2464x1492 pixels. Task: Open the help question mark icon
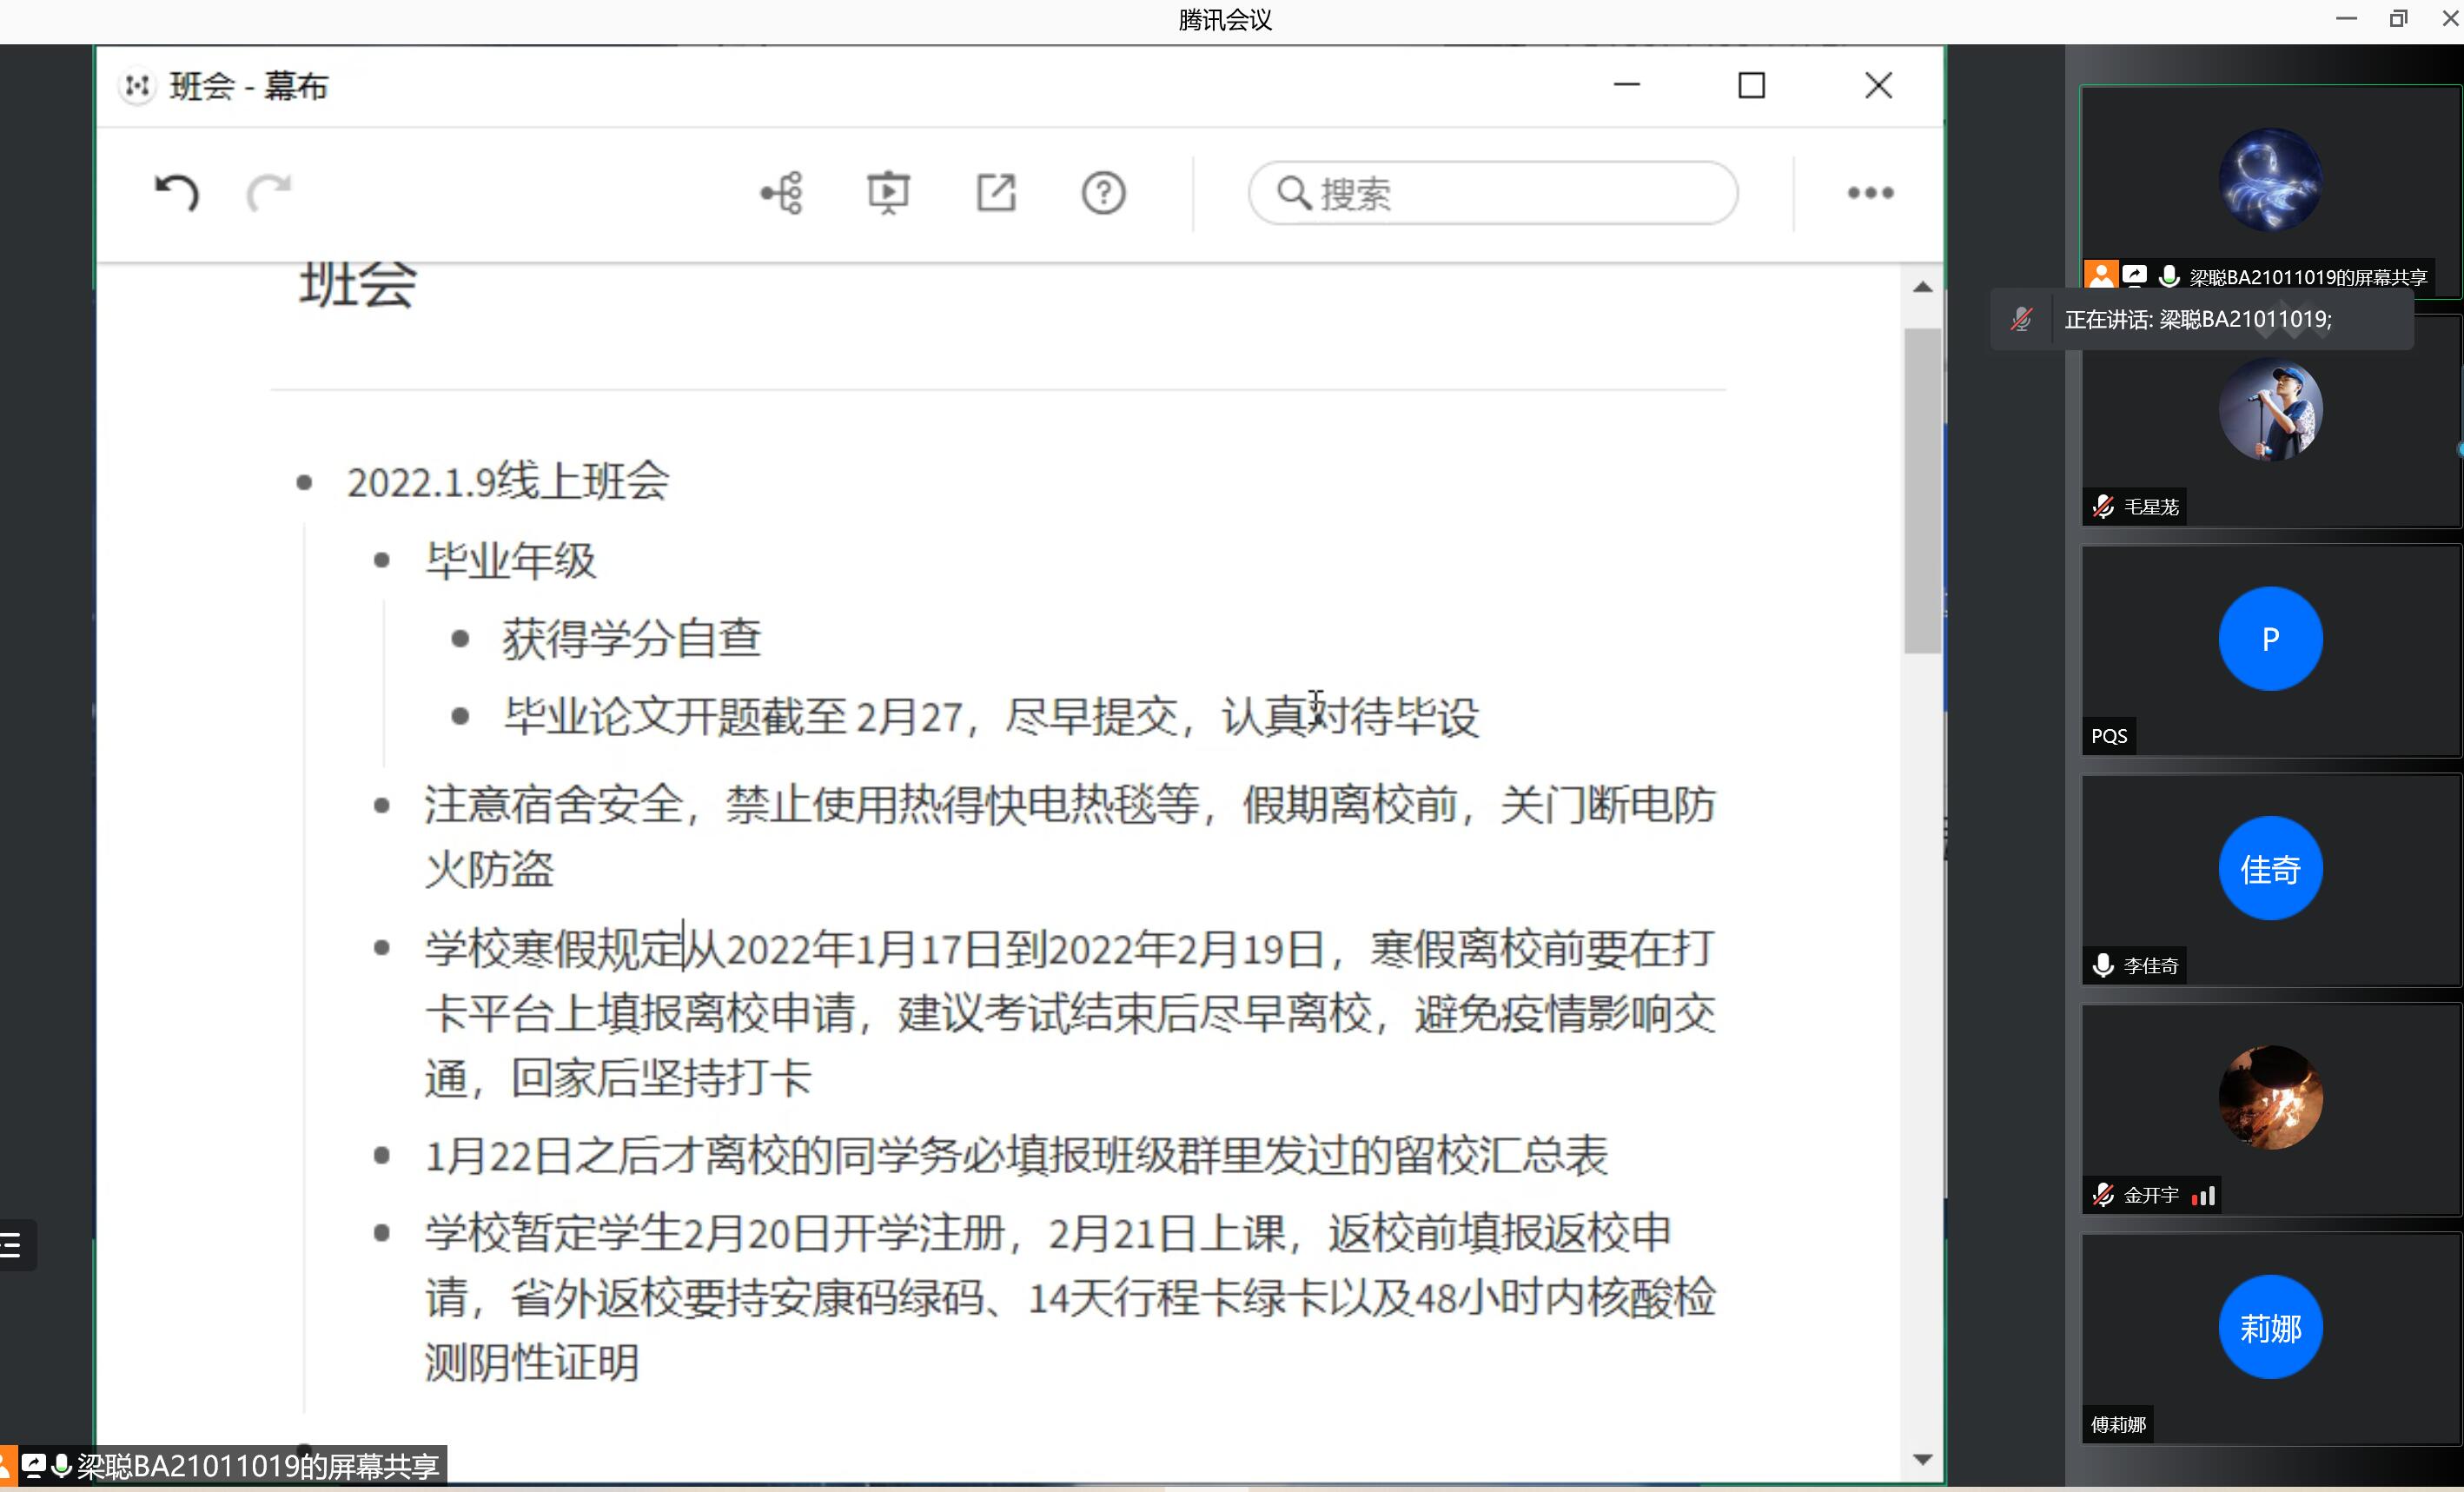click(x=1103, y=193)
